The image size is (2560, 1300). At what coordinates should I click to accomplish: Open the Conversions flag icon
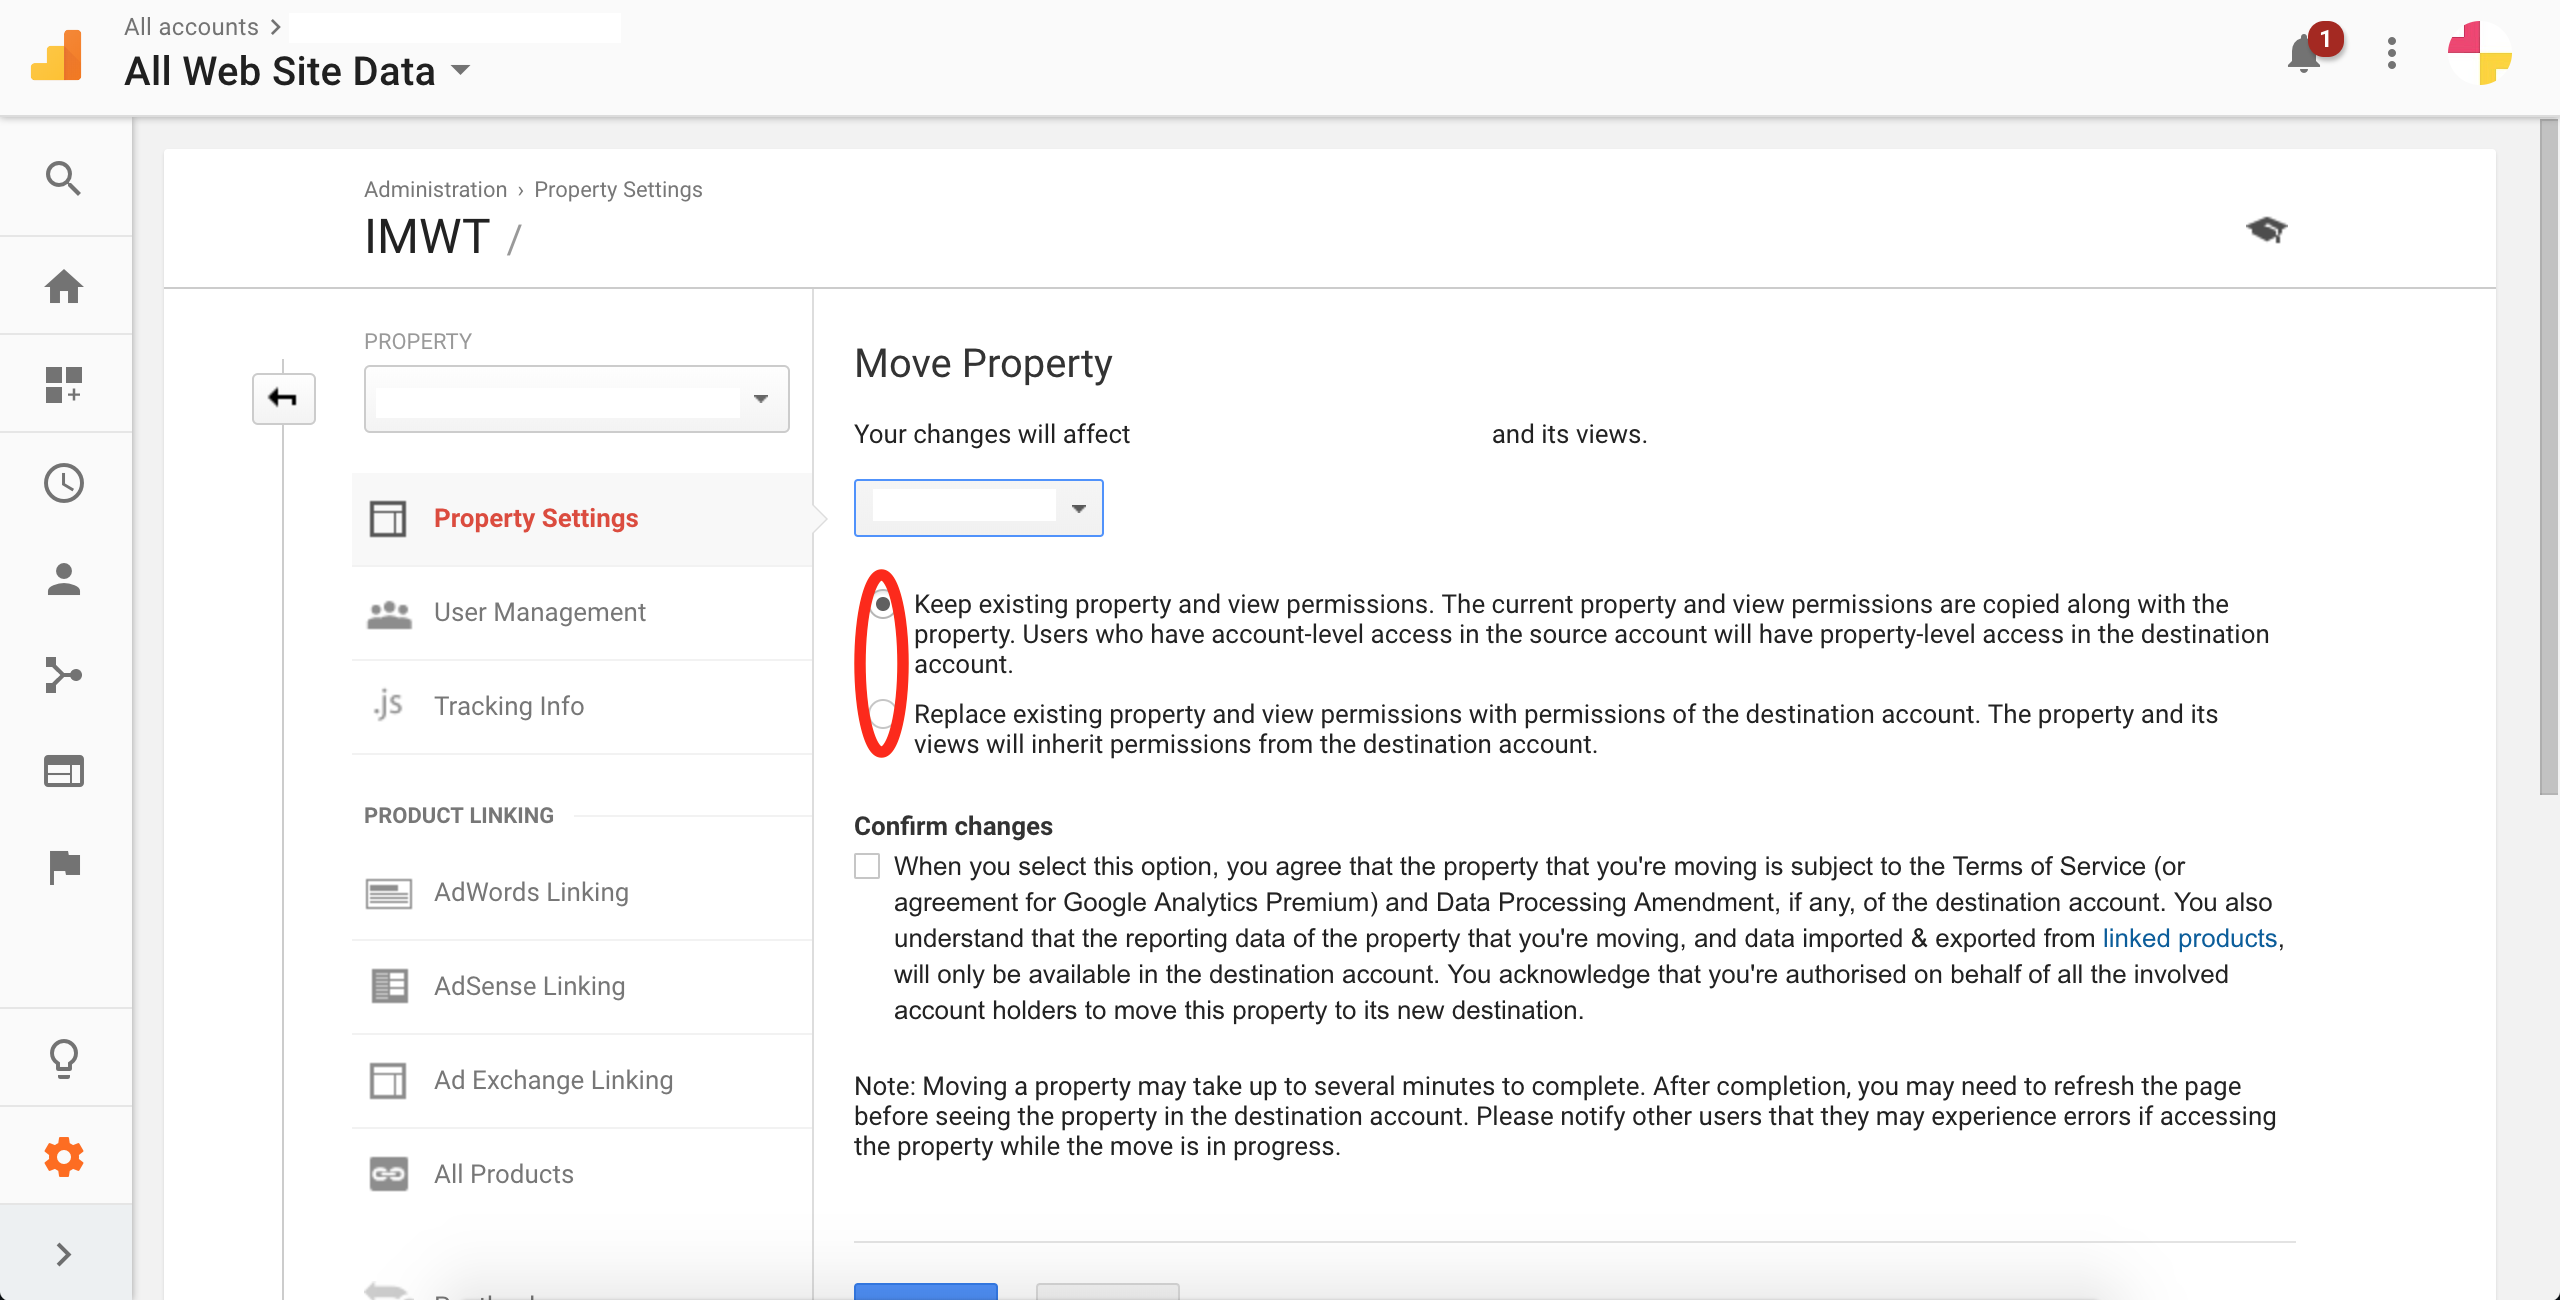click(x=63, y=866)
